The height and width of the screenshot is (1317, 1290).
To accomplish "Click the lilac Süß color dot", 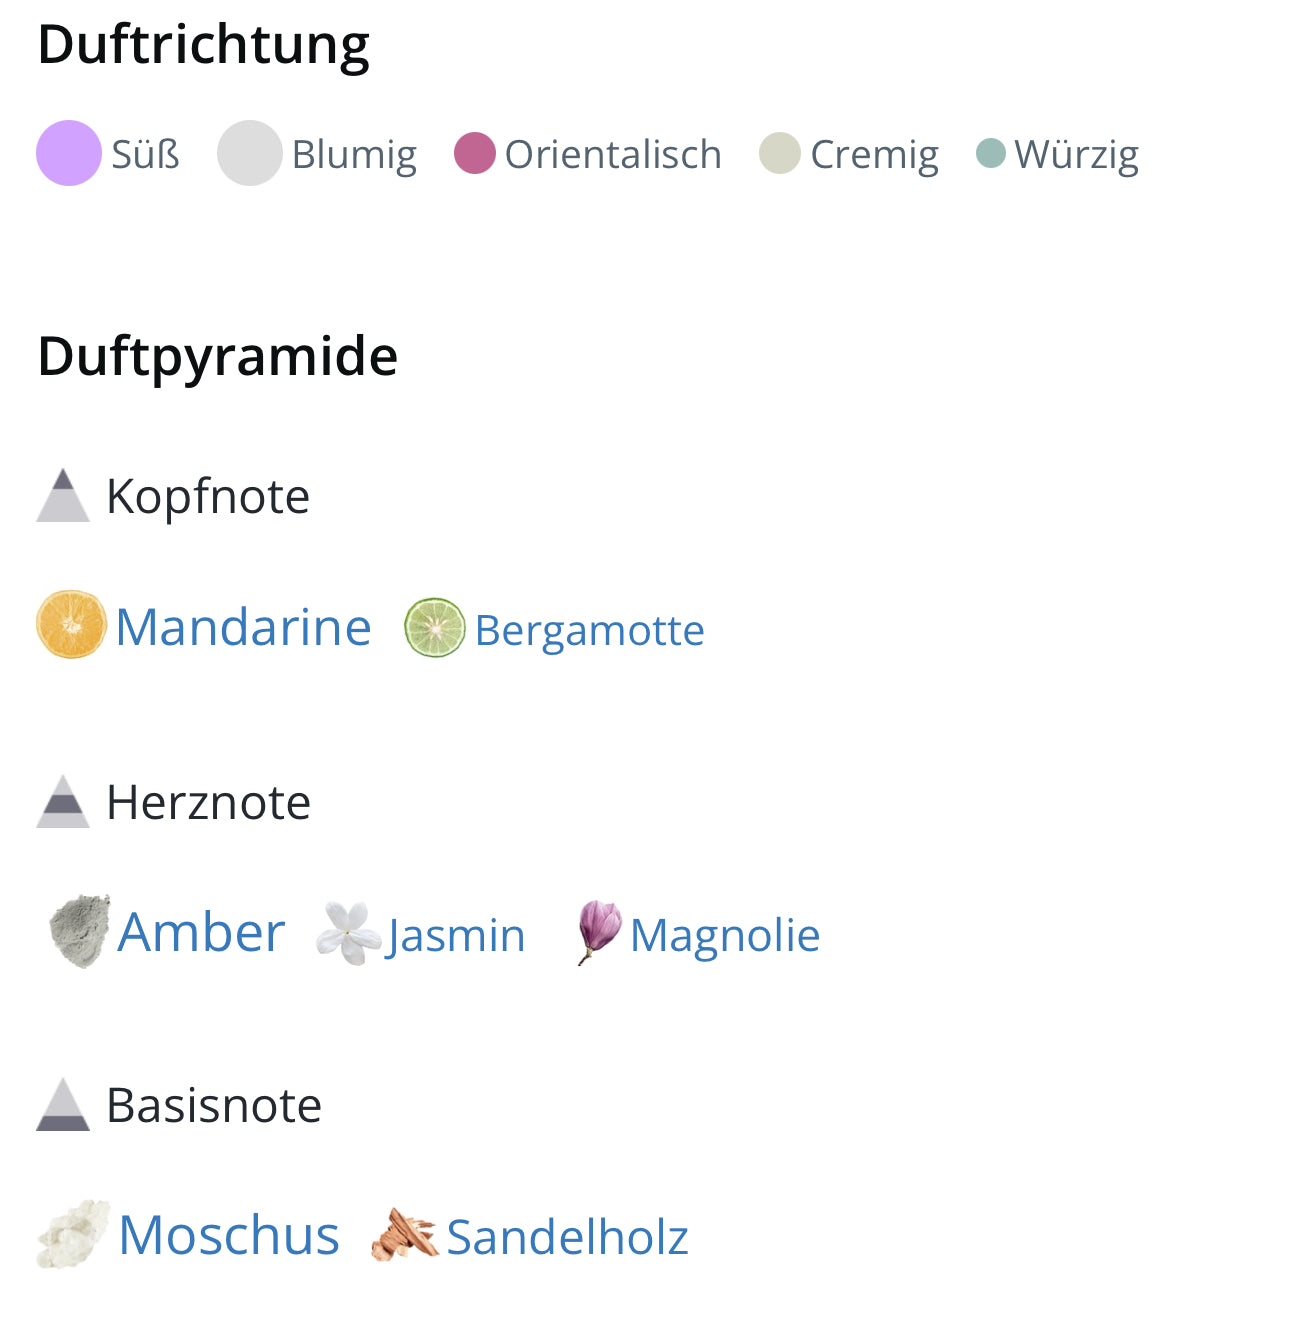I will (69, 153).
